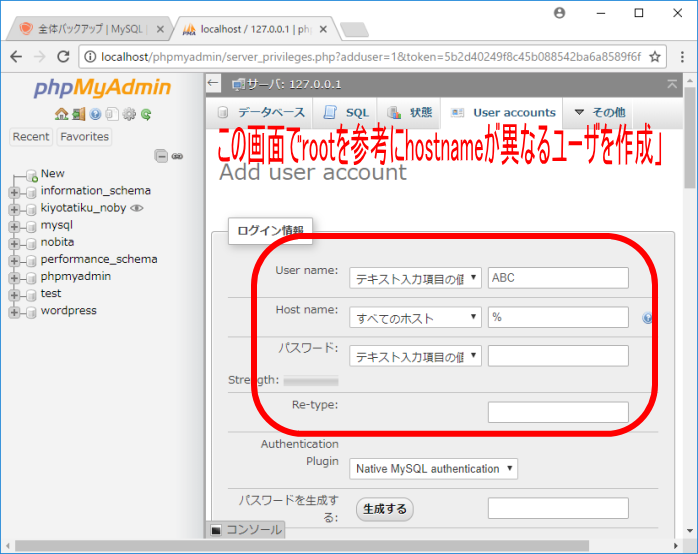
Task: Expand wordpress database node
Action: pyautogui.click(x=14, y=312)
